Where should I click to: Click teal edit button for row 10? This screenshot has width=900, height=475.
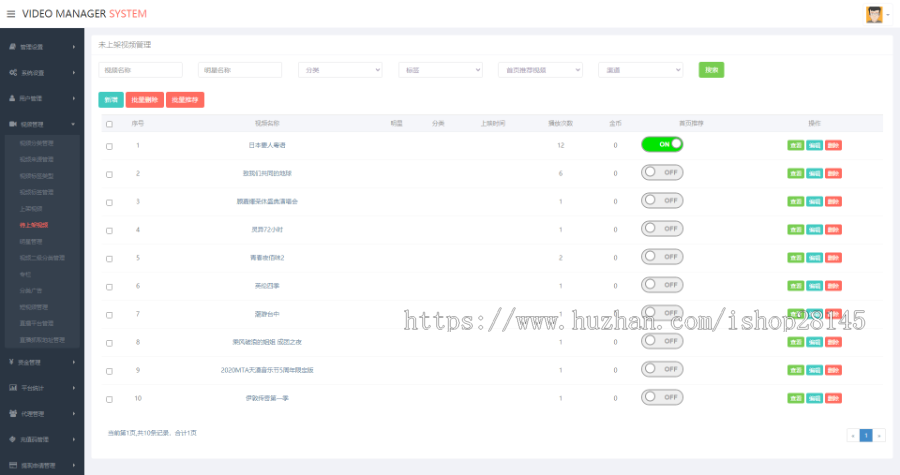pyautogui.click(x=814, y=398)
